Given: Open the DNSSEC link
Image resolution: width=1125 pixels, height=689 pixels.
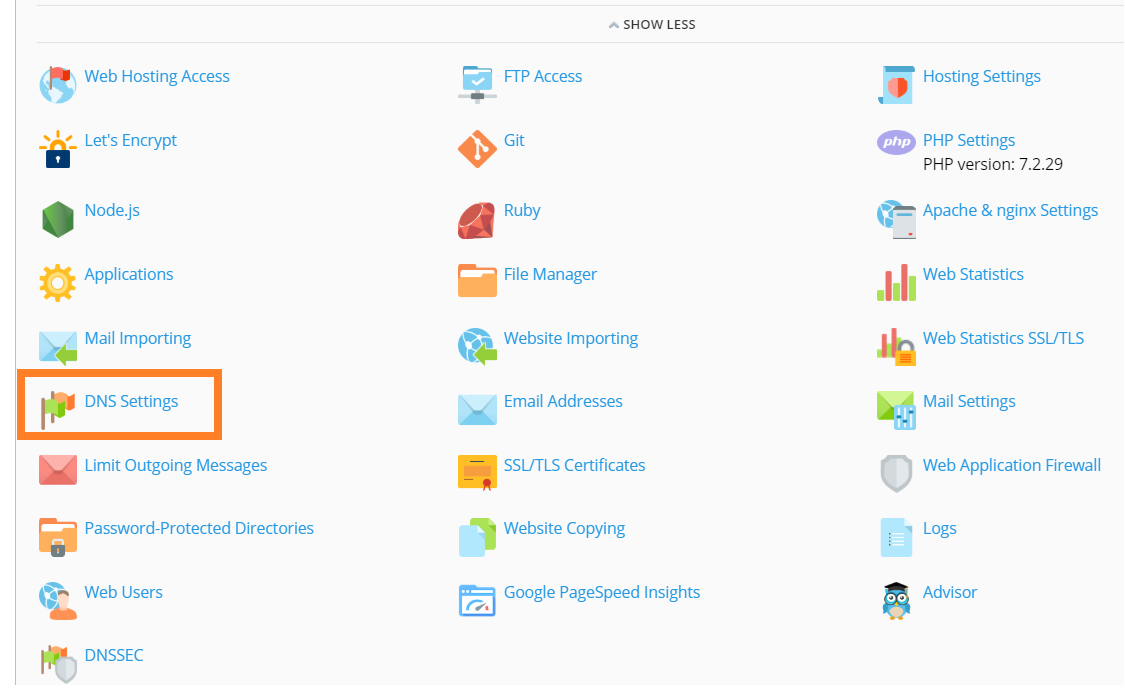Looking at the screenshot, I should click(113, 655).
